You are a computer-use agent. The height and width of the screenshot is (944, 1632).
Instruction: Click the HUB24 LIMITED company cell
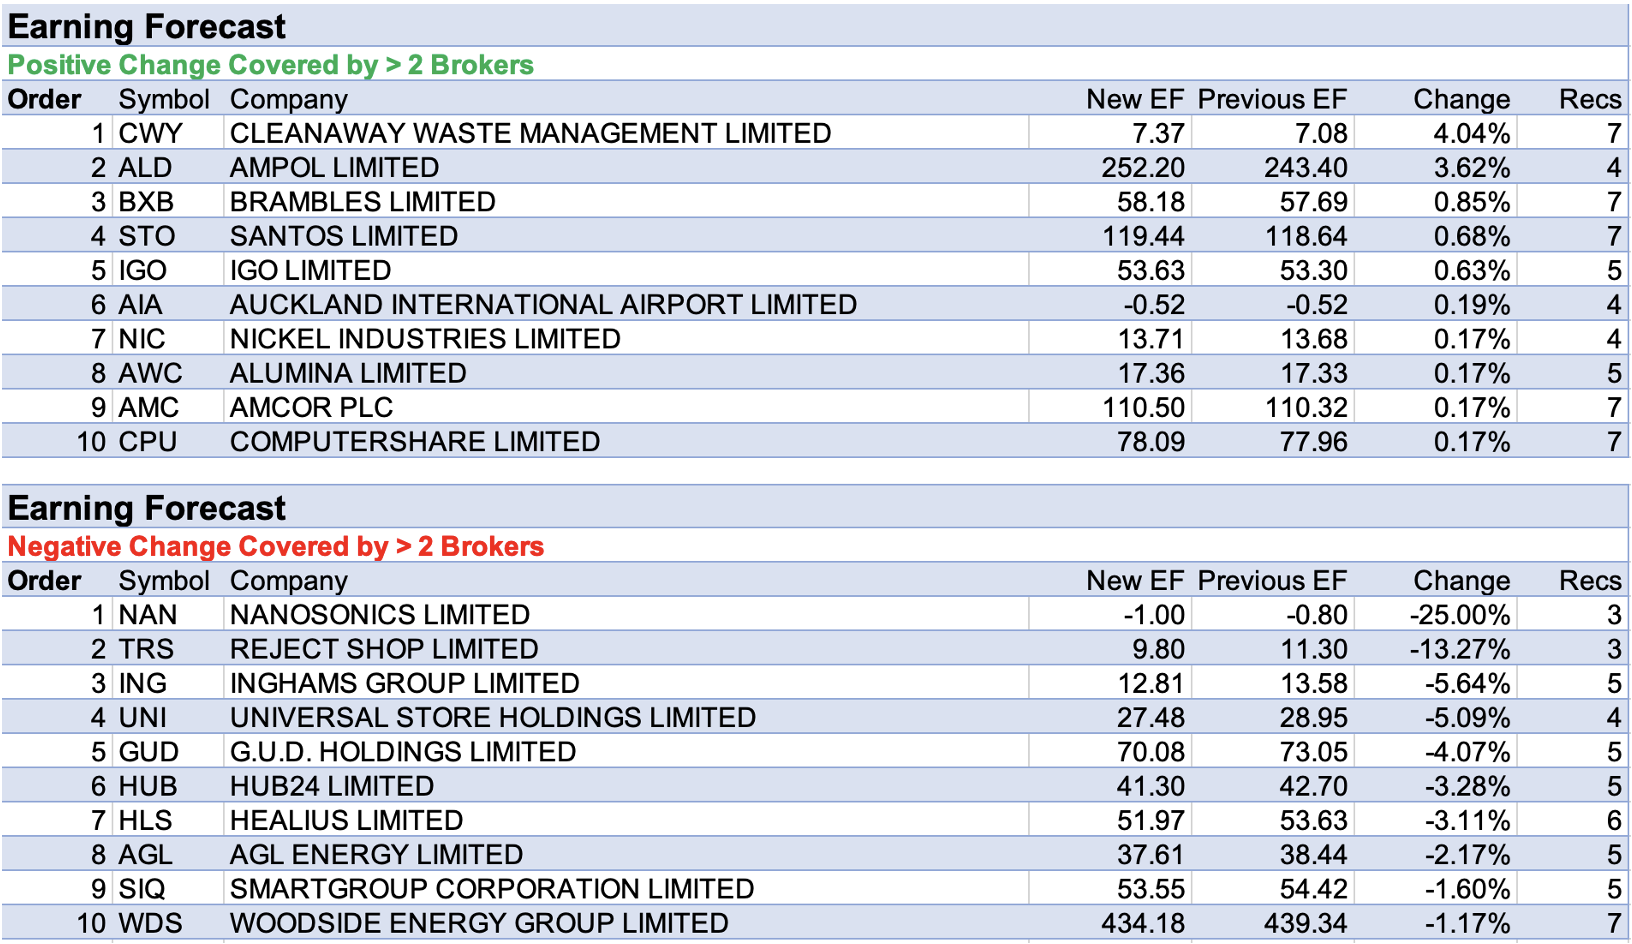[332, 786]
